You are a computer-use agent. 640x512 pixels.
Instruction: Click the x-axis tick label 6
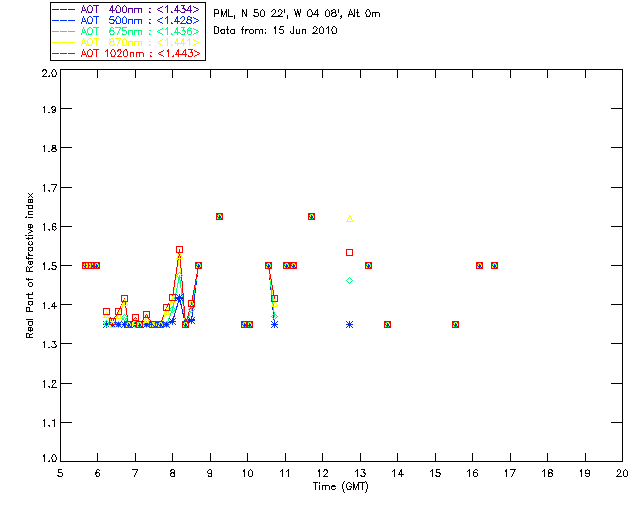click(98, 473)
